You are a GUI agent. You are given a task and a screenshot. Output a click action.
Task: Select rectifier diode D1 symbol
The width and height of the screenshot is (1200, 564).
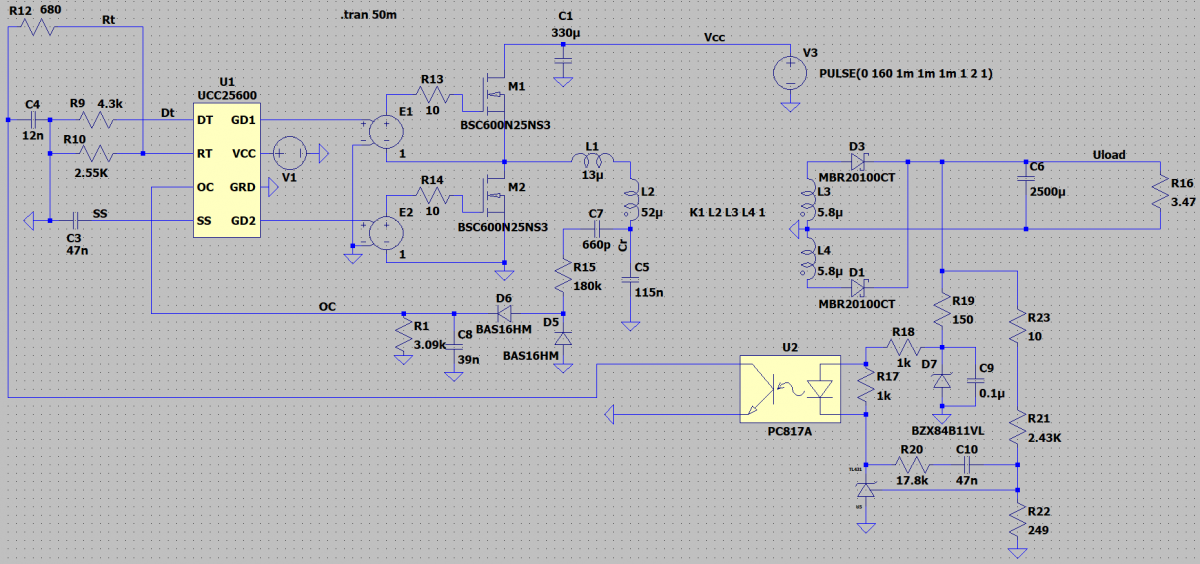point(859,287)
